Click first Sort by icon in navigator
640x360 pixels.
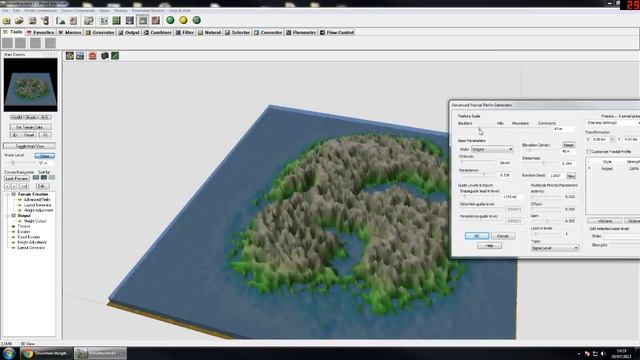[x=36, y=178]
